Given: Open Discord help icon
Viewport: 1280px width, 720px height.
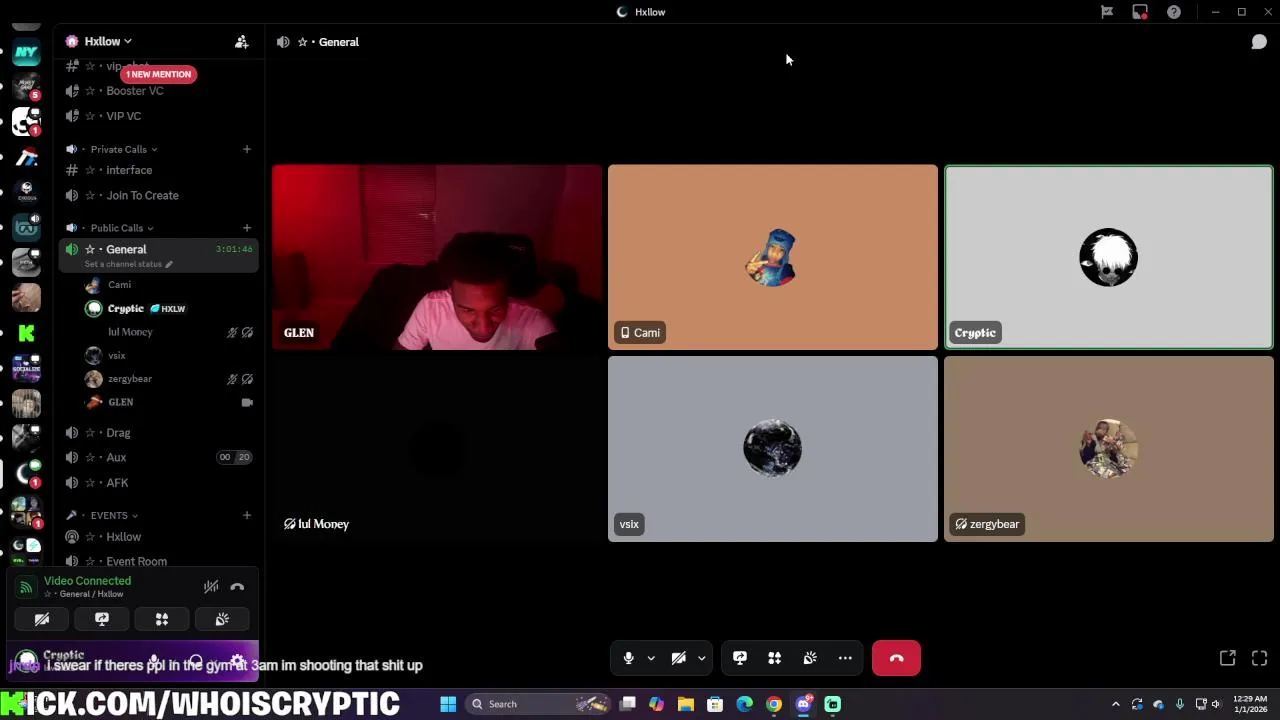Looking at the screenshot, I should tap(1174, 12).
